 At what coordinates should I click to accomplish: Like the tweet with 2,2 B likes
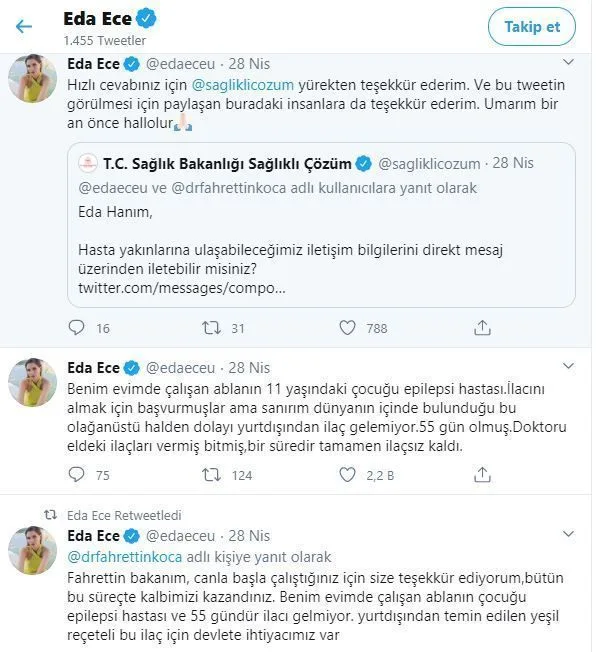click(347, 474)
